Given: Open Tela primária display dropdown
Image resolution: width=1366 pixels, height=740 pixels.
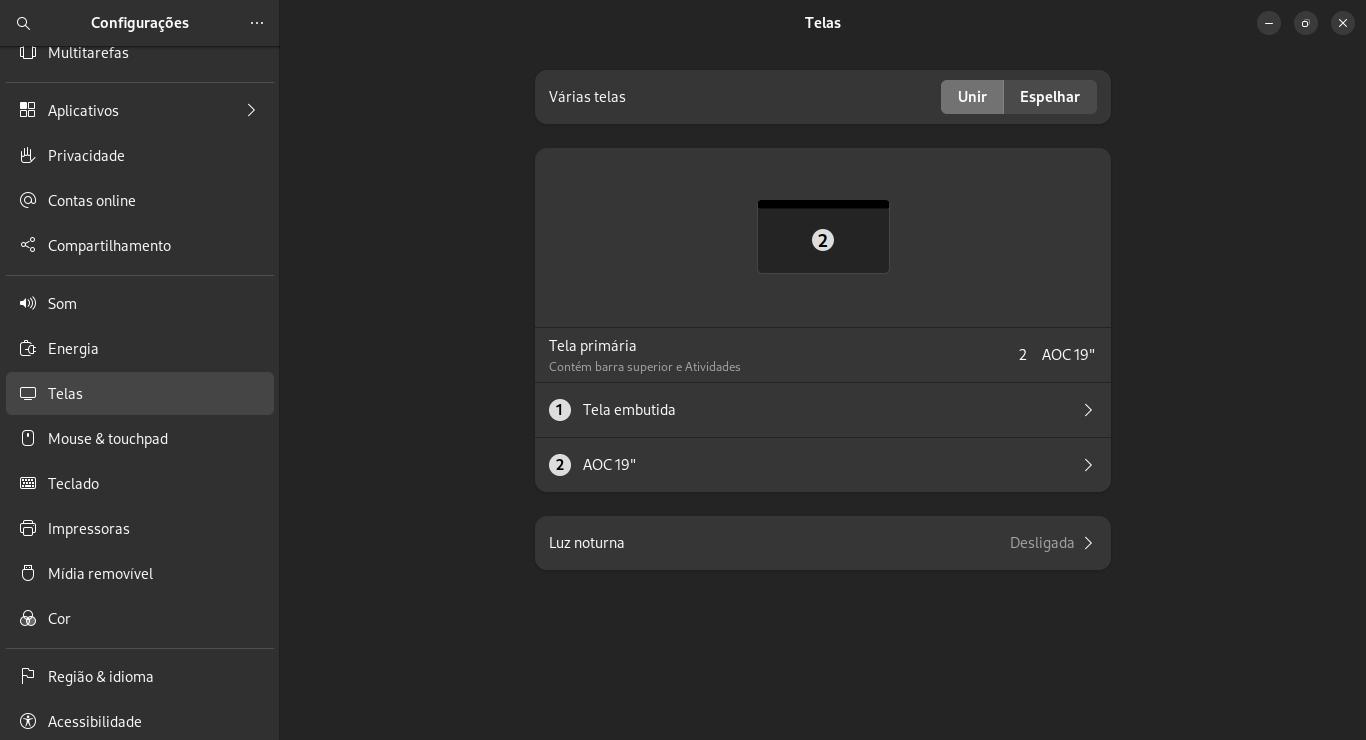Looking at the screenshot, I should 1057,355.
